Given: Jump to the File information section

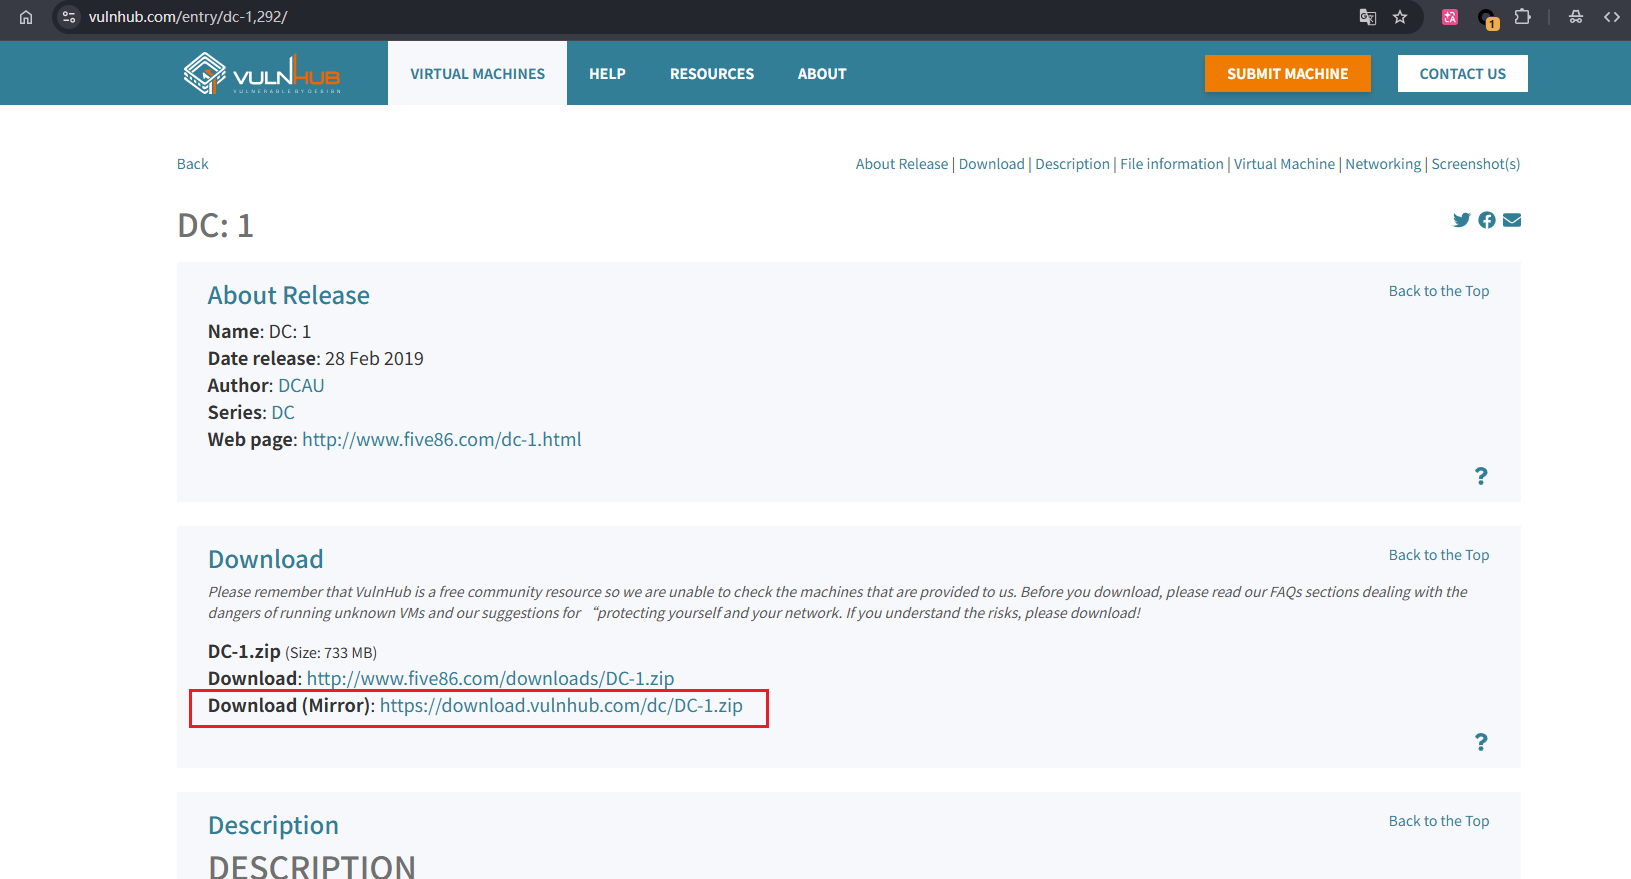Looking at the screenshot, I should (x=1171, y=164).
